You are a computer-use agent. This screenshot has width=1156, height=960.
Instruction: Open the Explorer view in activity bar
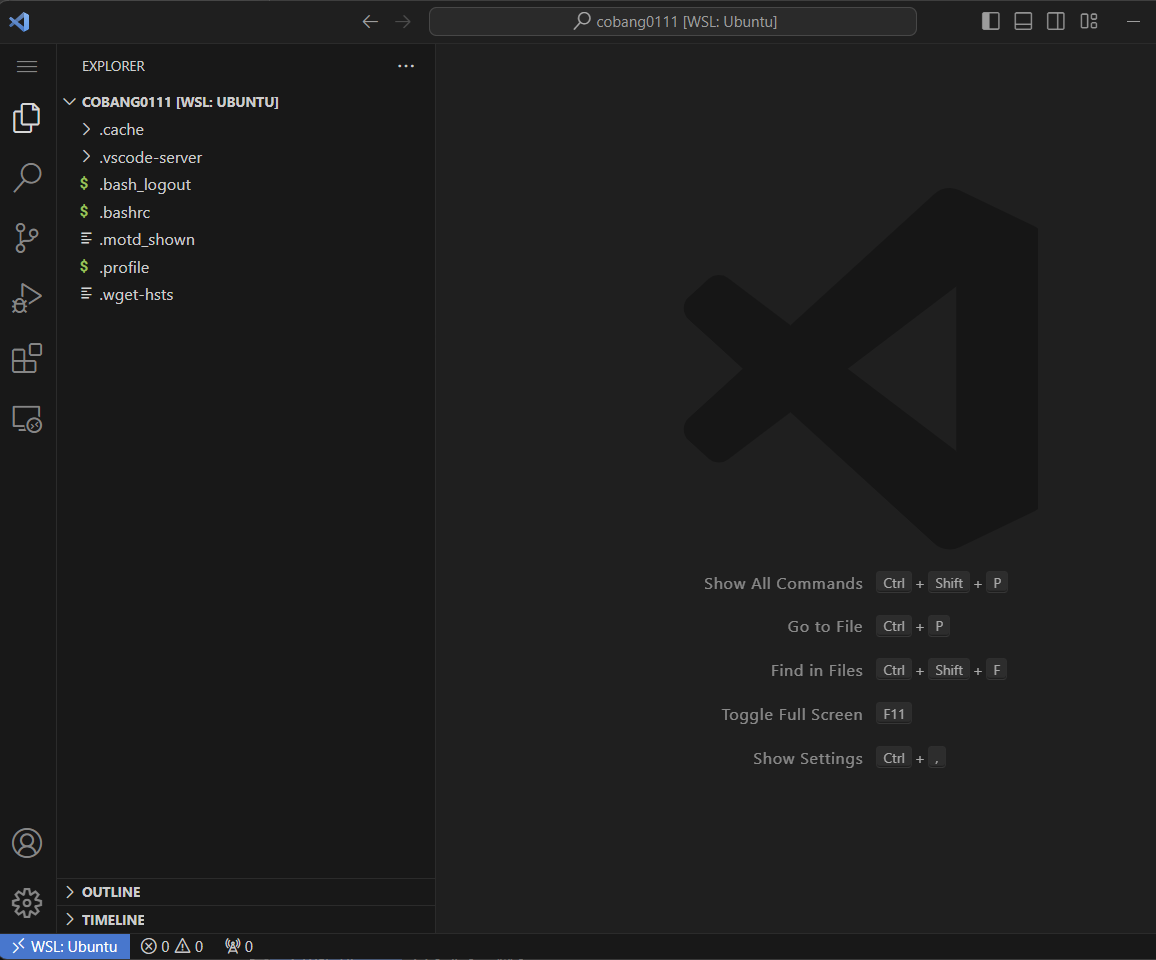[27, 118]
